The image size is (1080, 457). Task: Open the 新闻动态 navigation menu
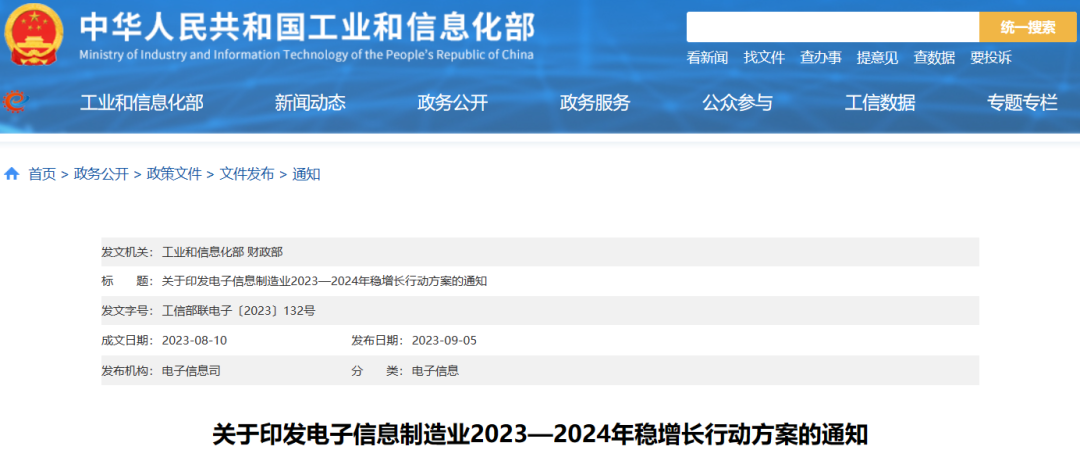pos(310,103)
